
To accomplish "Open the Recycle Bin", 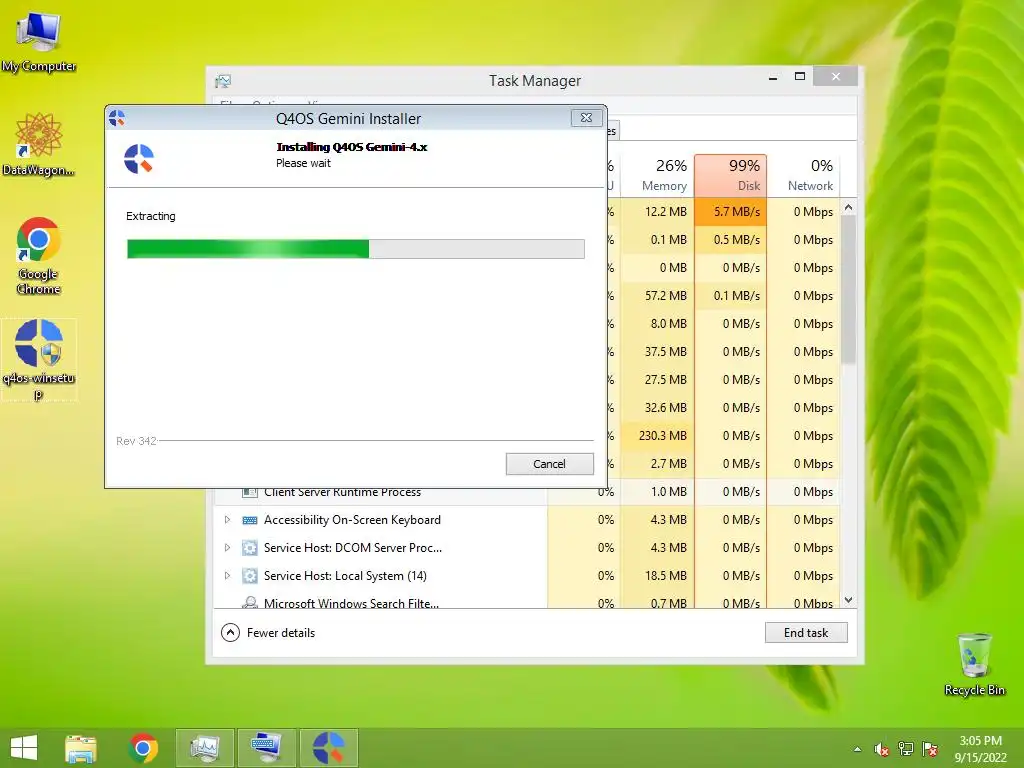I will click(974, 664).
